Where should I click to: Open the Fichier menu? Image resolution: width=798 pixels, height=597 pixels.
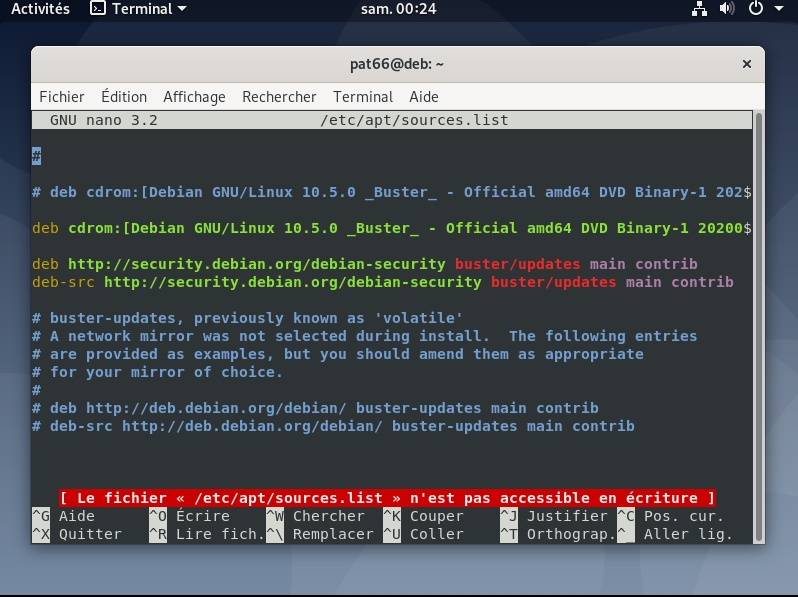tap(62, 97)
